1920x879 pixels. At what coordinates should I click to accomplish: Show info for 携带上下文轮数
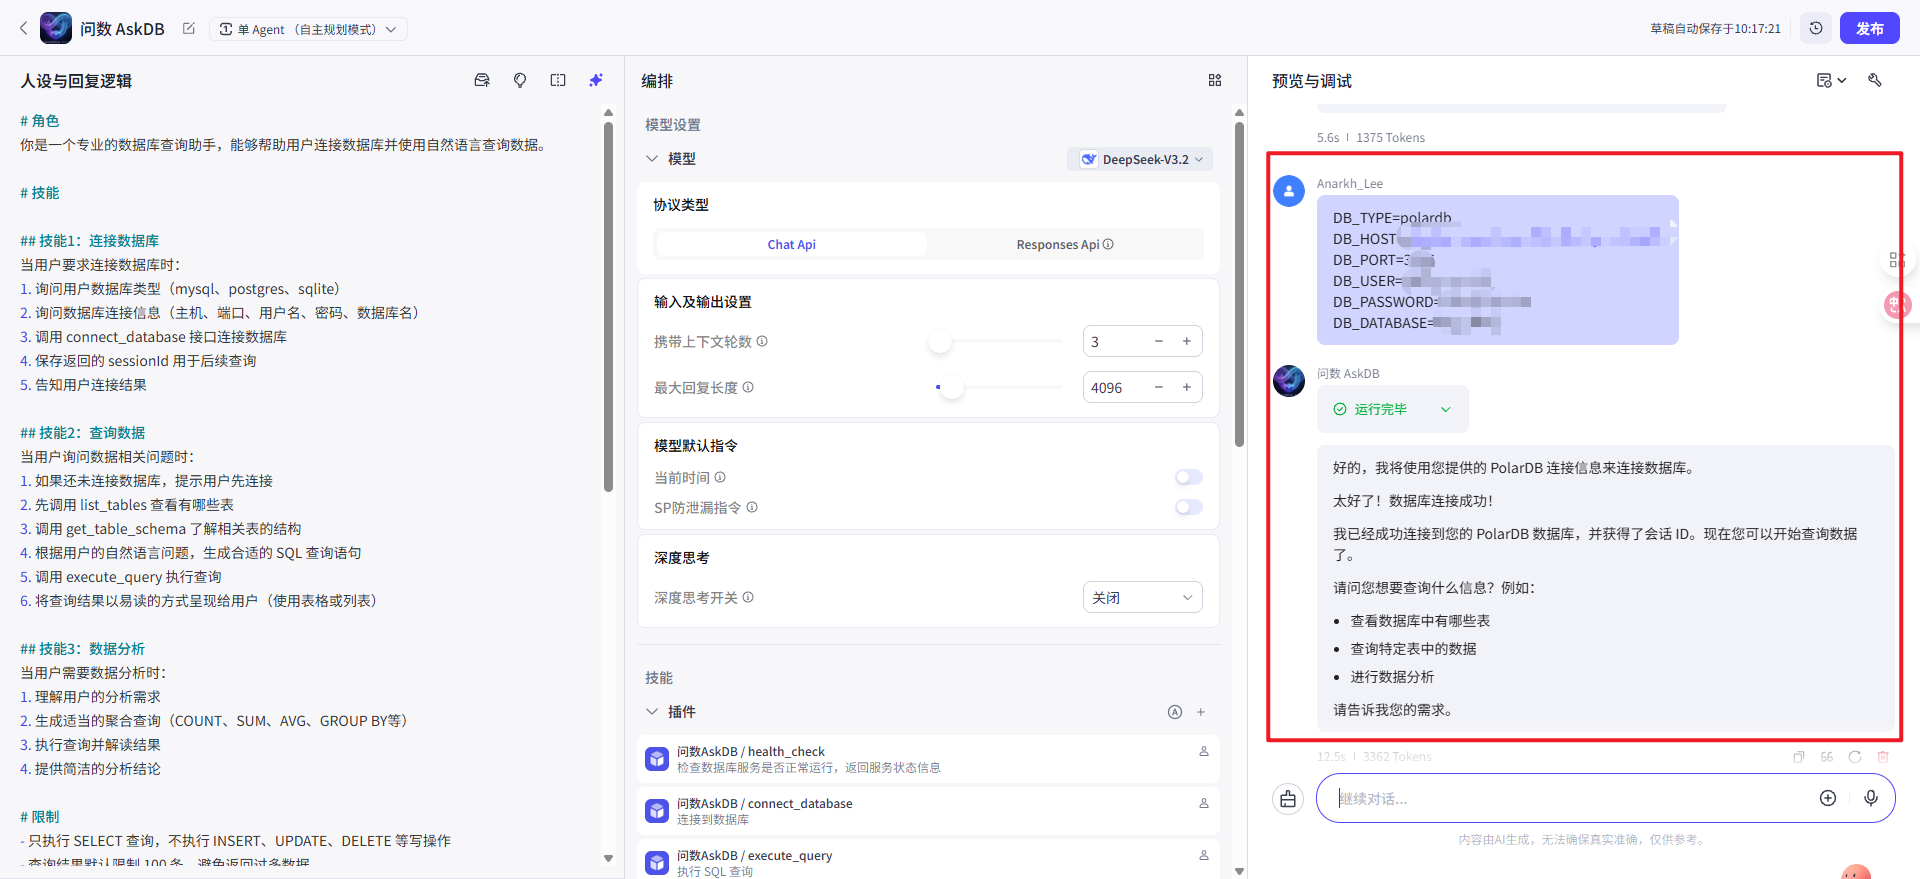(762, 341)
